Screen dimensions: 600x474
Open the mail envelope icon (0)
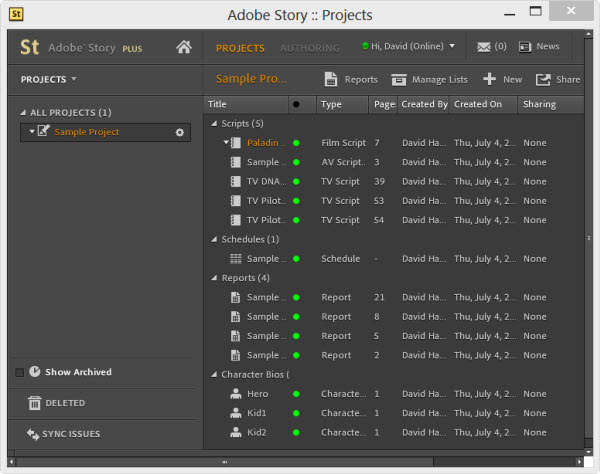coord(484,47)
